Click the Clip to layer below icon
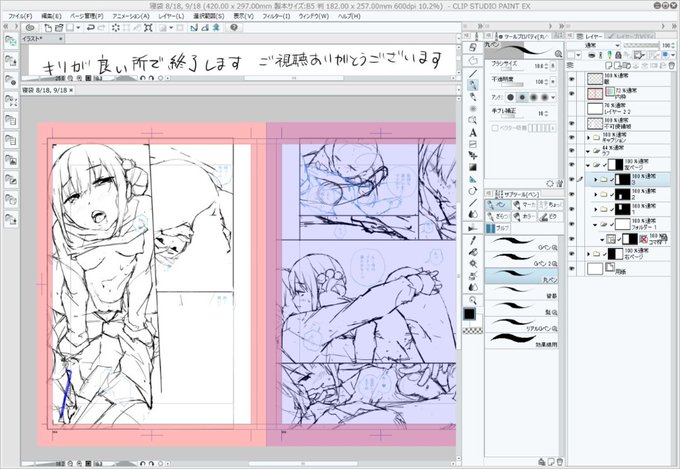This screenshot has width=680, height=469. point(592,55)
